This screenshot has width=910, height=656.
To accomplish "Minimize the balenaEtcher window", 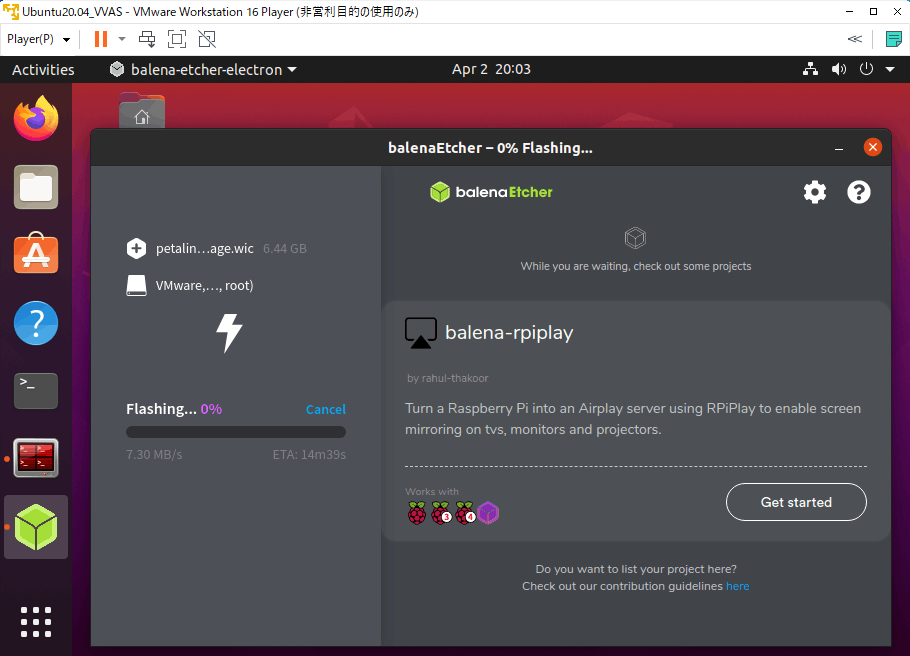I will (x=839, y=149).
